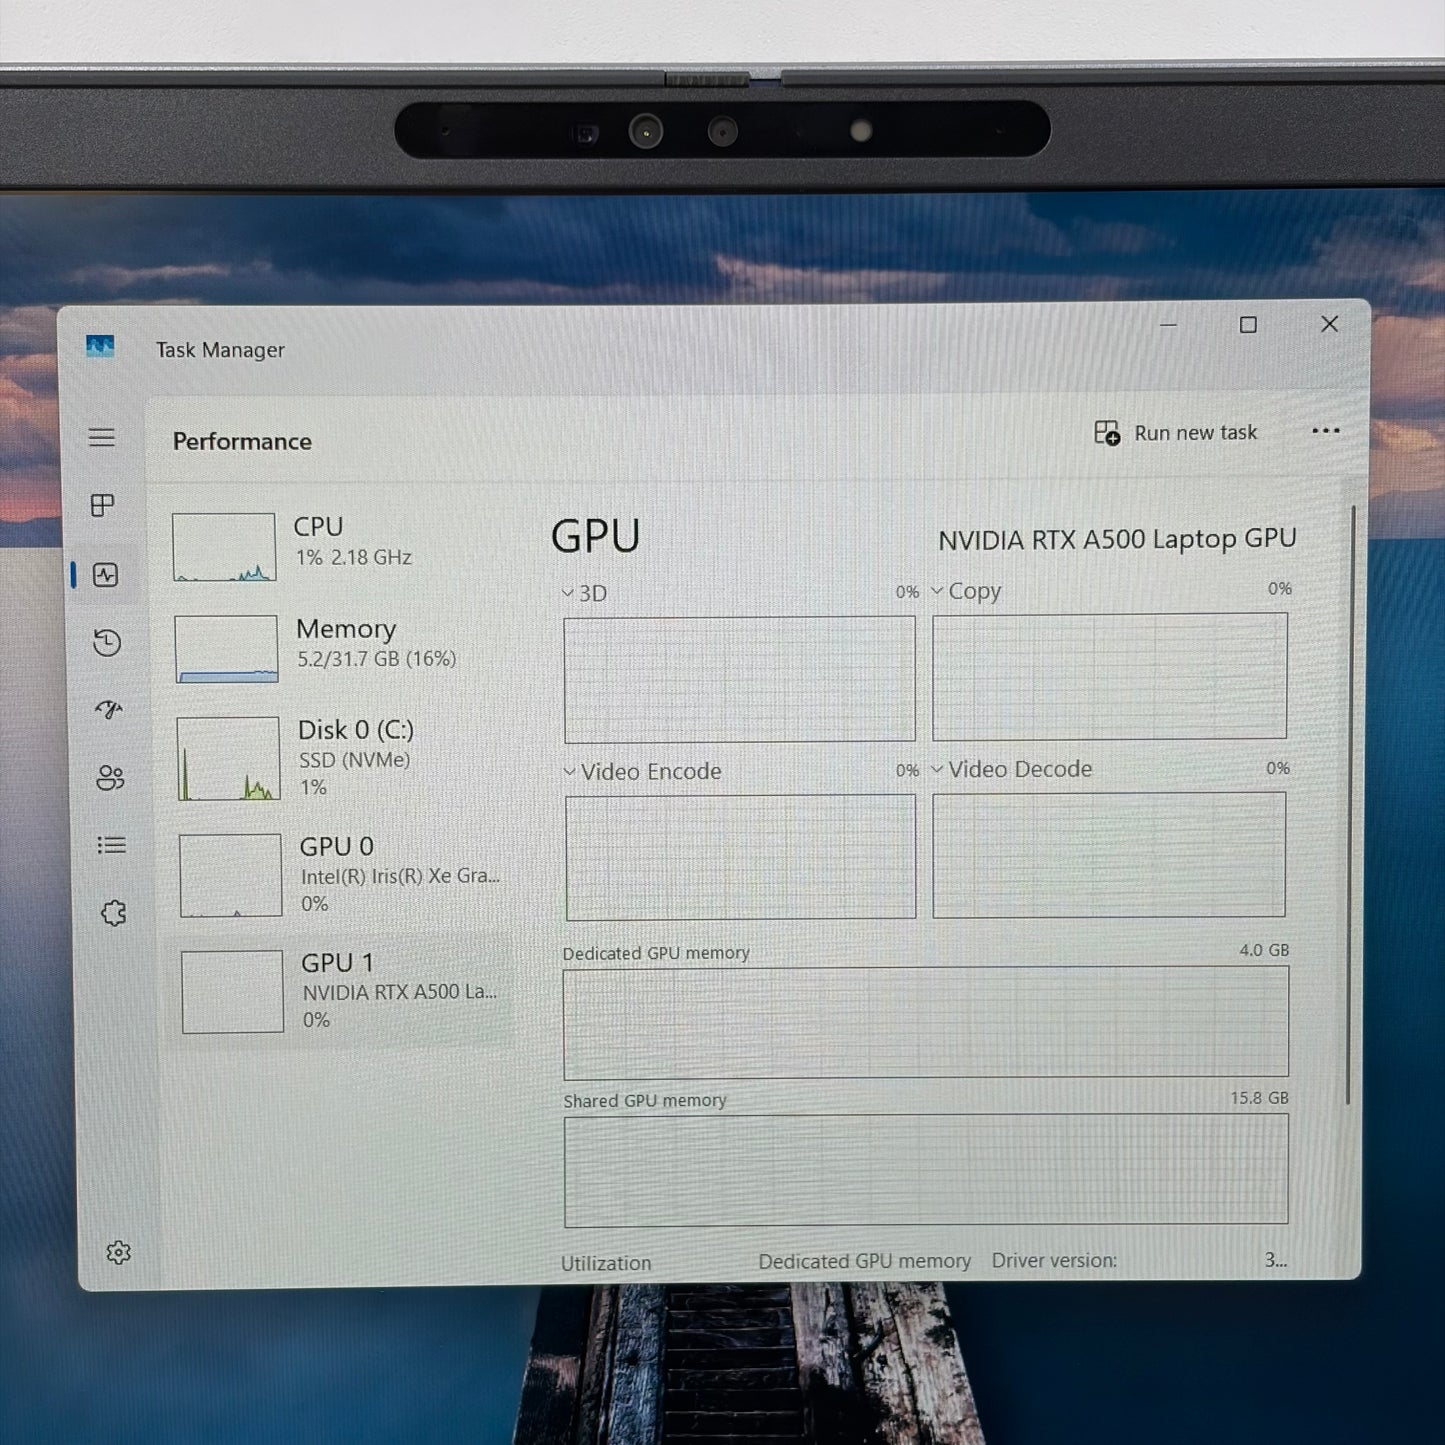
Task: Maximize the Task Manager window
Action: pyautogui.click(x=1248, y=325)
